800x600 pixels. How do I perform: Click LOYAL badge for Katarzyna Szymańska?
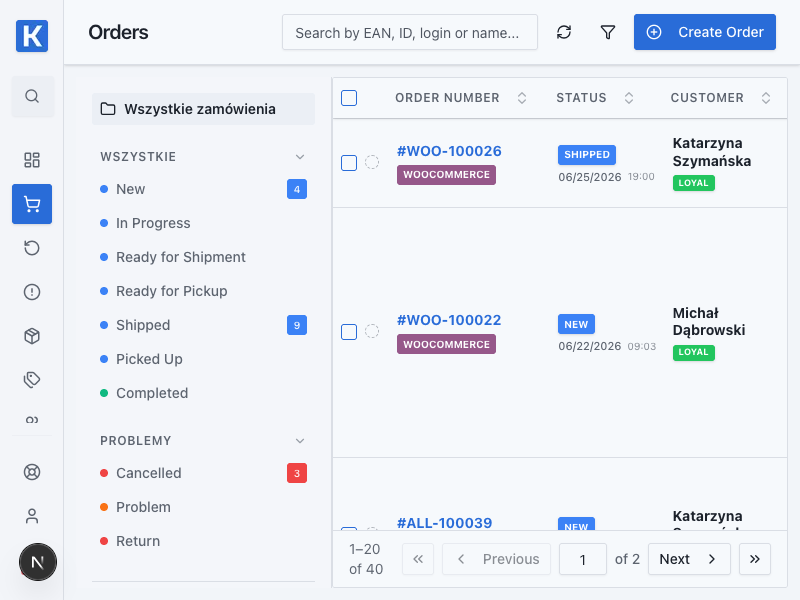[693, 183]
